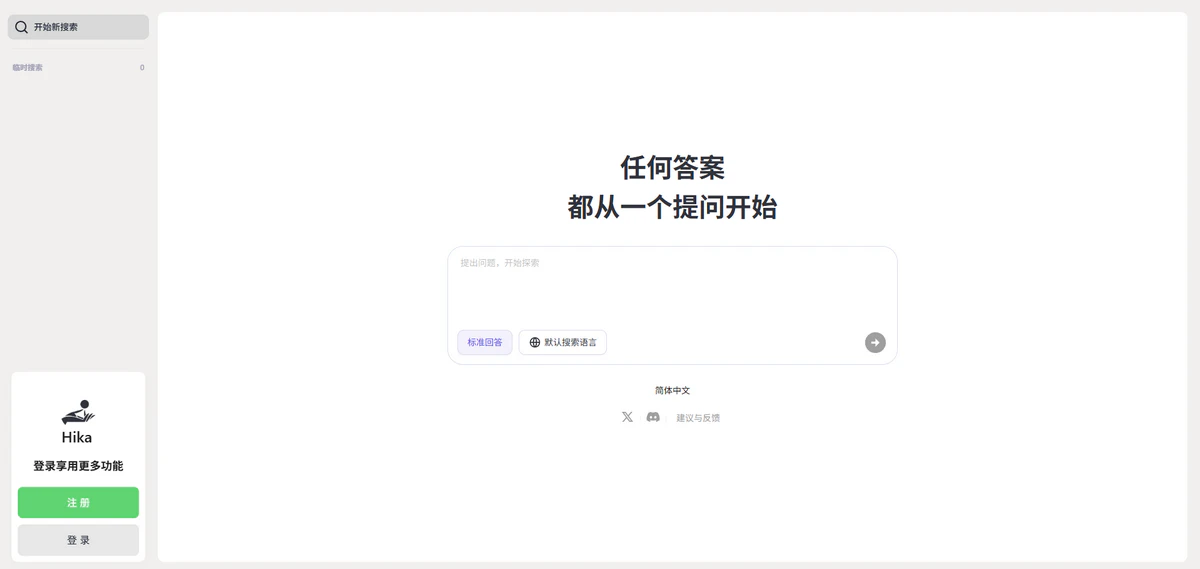Click the 任何答案 headline text
The width and height of the screenshot is (1200, 569).
[672, 167]
